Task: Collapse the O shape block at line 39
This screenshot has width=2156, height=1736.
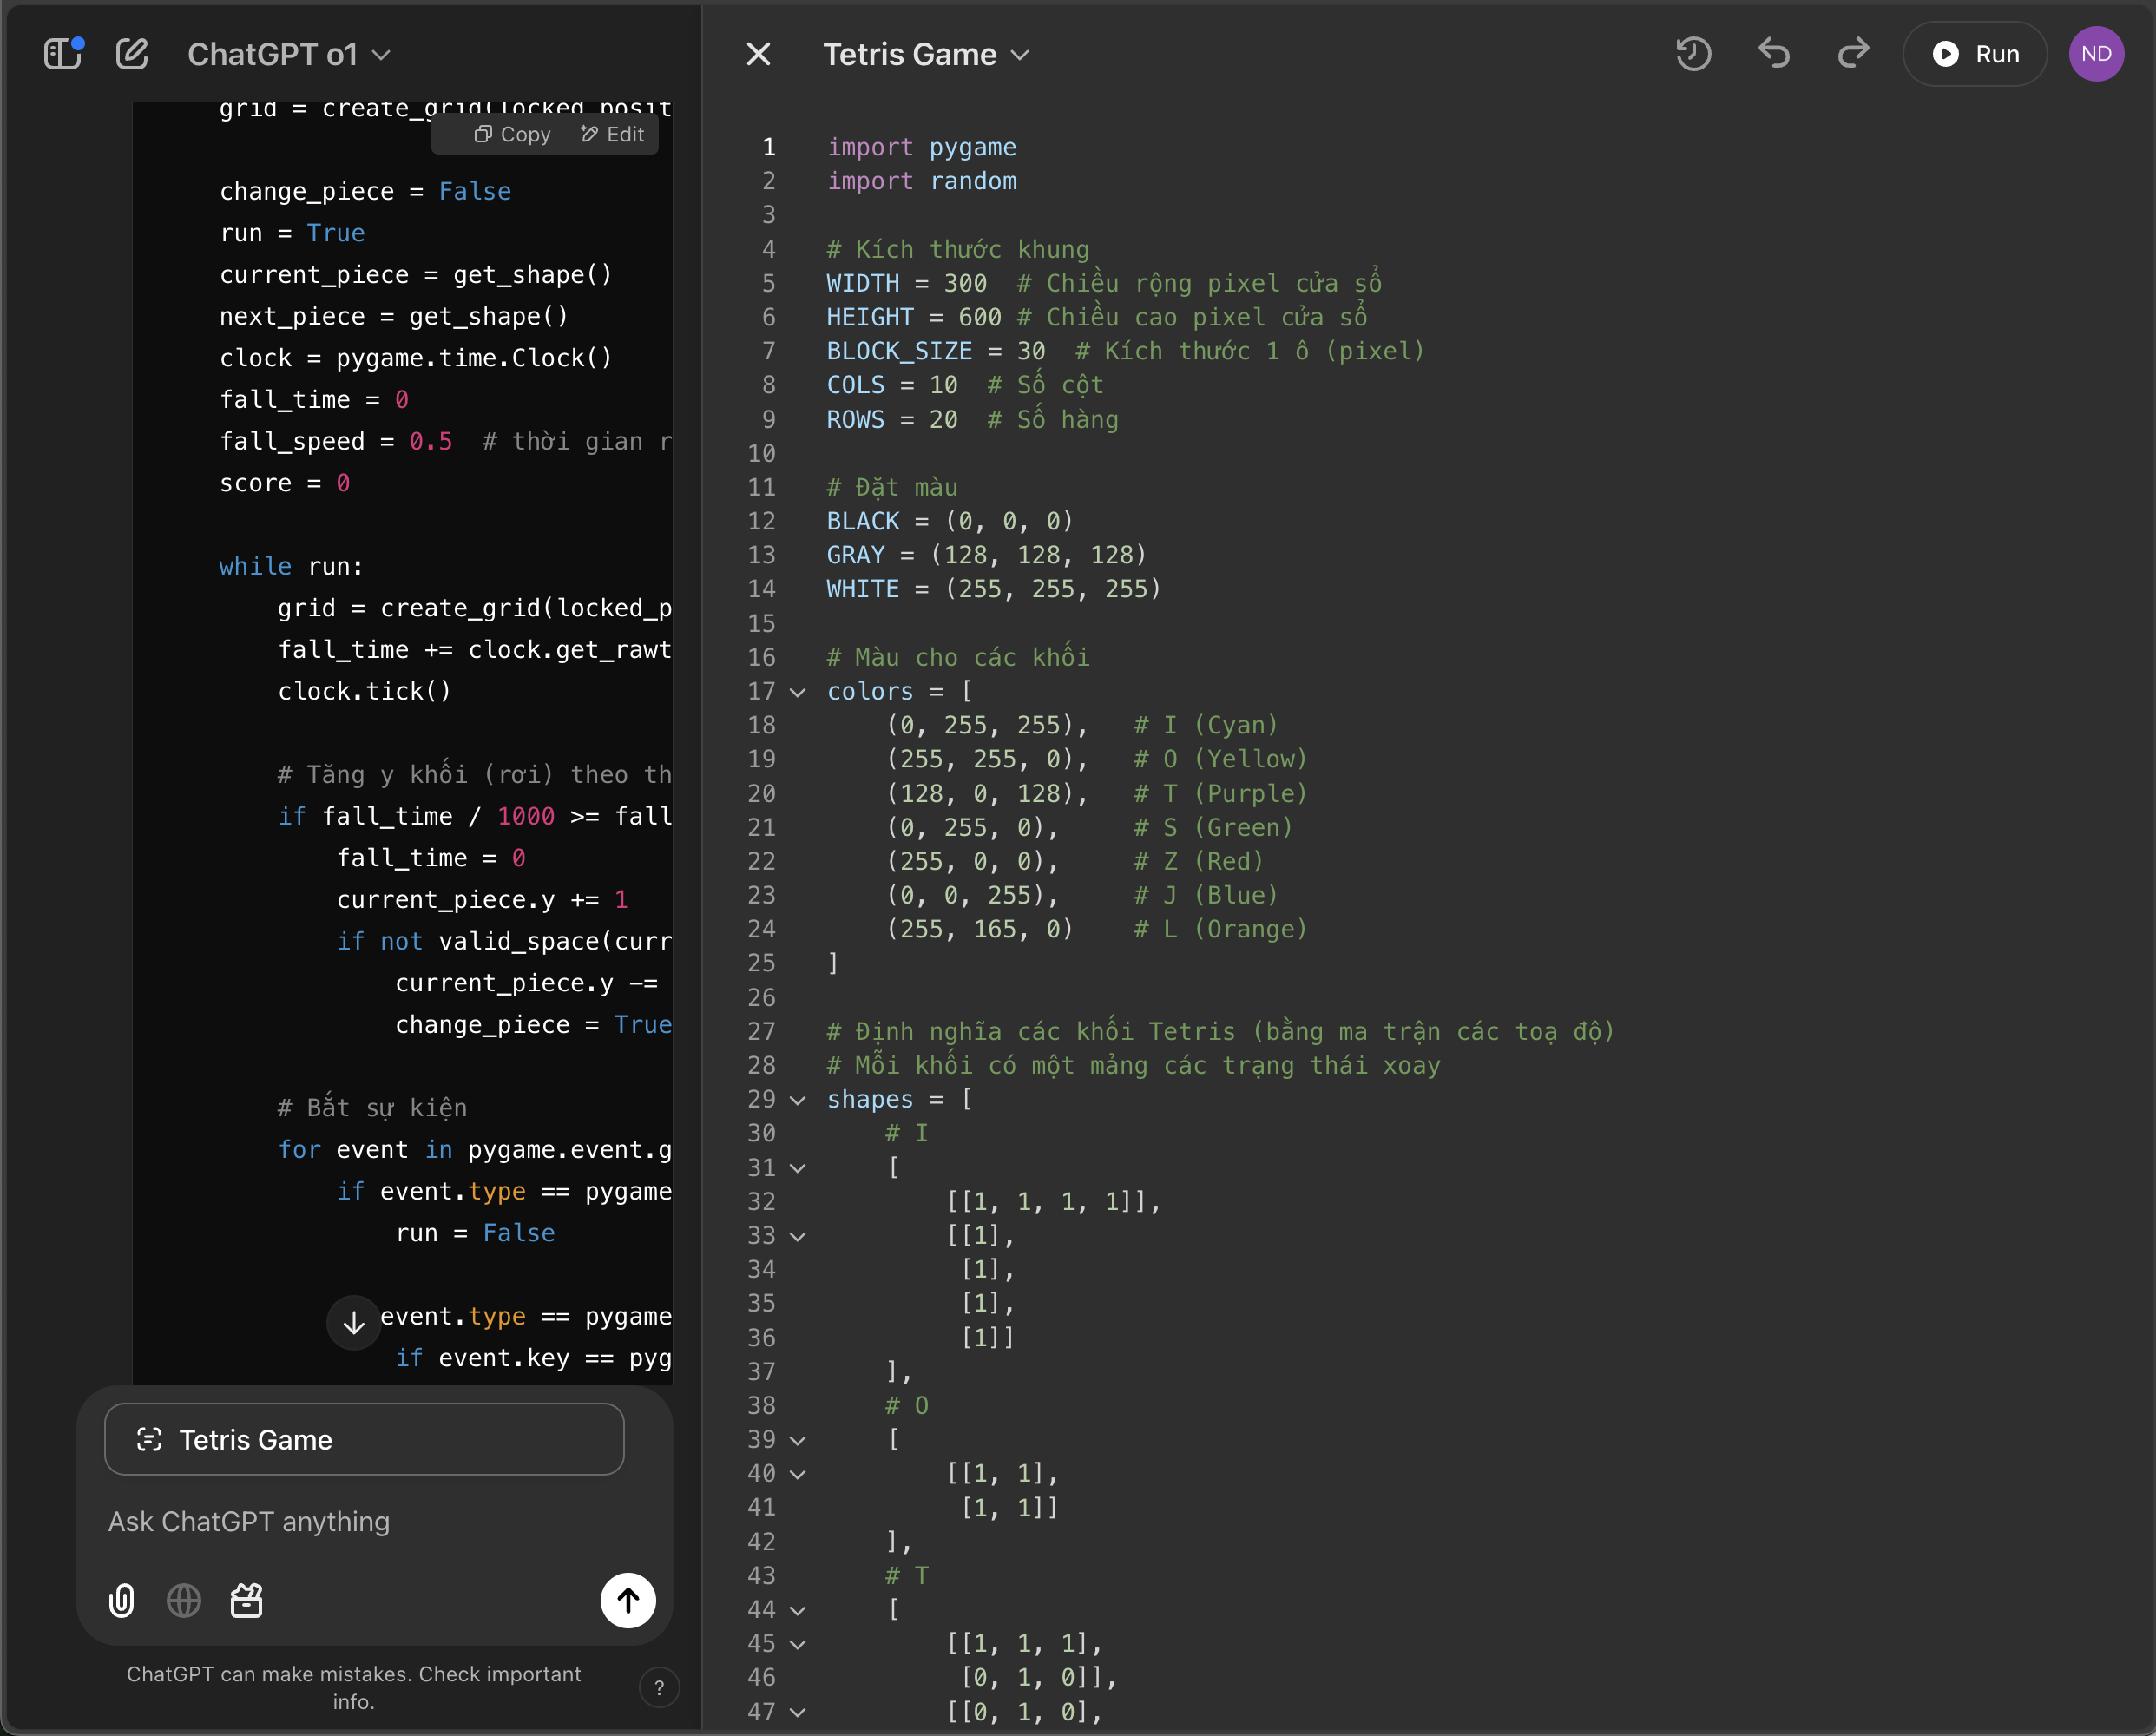Action: pyautogui.click(x=797, y=1440)
